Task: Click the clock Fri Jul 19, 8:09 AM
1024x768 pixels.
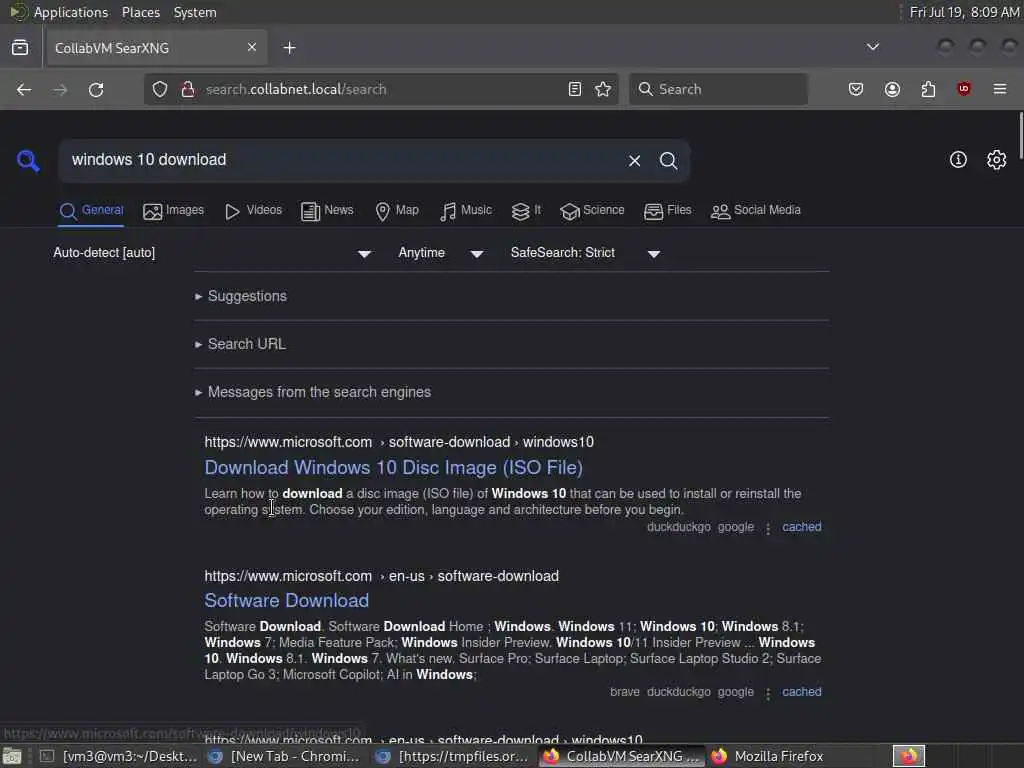Action: pyautogui.click(x=964, y=12)
